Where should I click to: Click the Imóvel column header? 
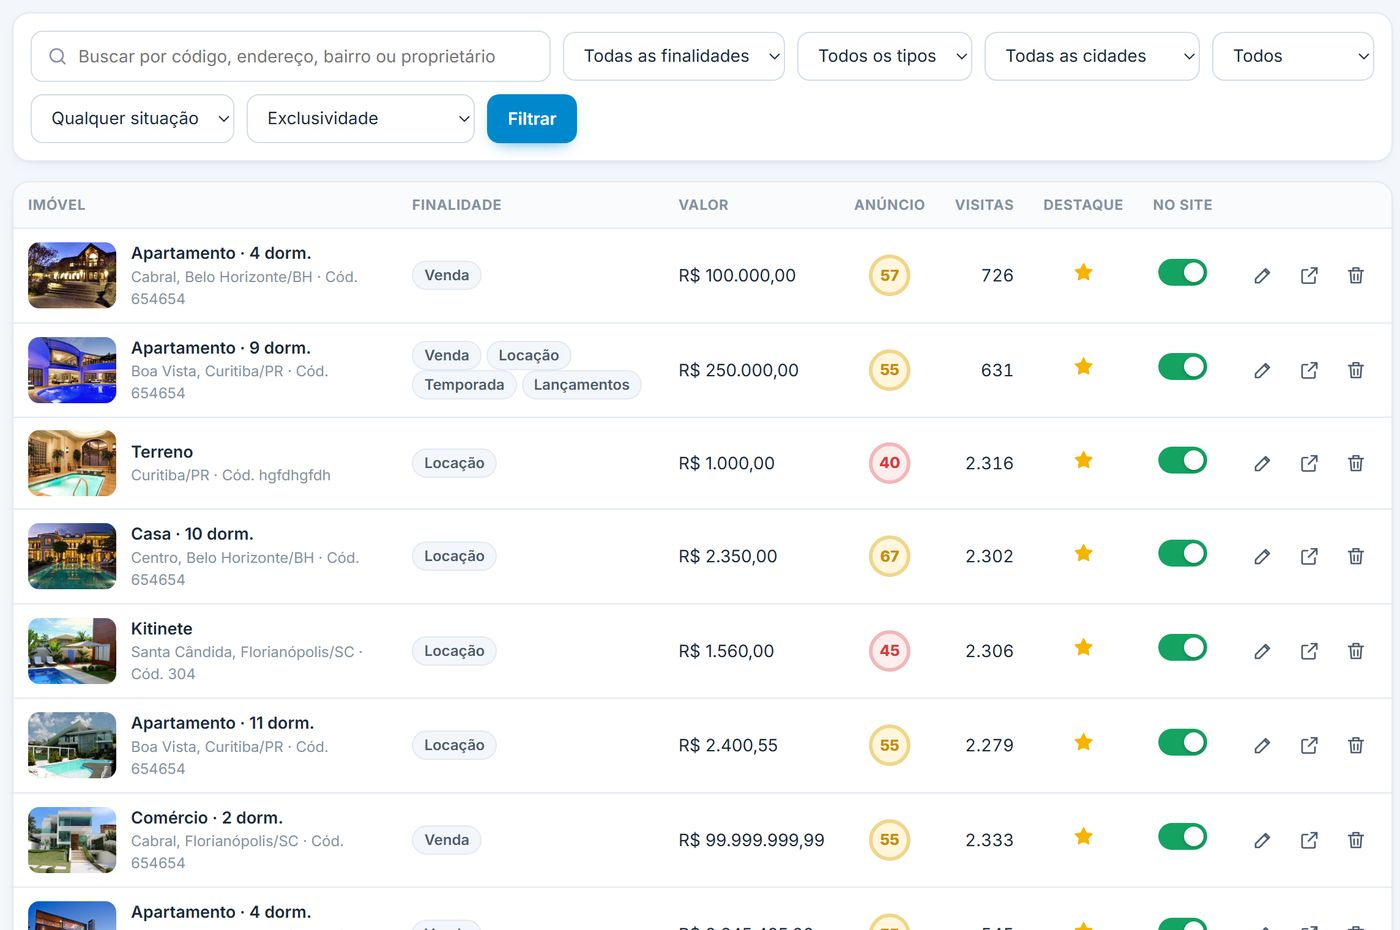(57, 205)
